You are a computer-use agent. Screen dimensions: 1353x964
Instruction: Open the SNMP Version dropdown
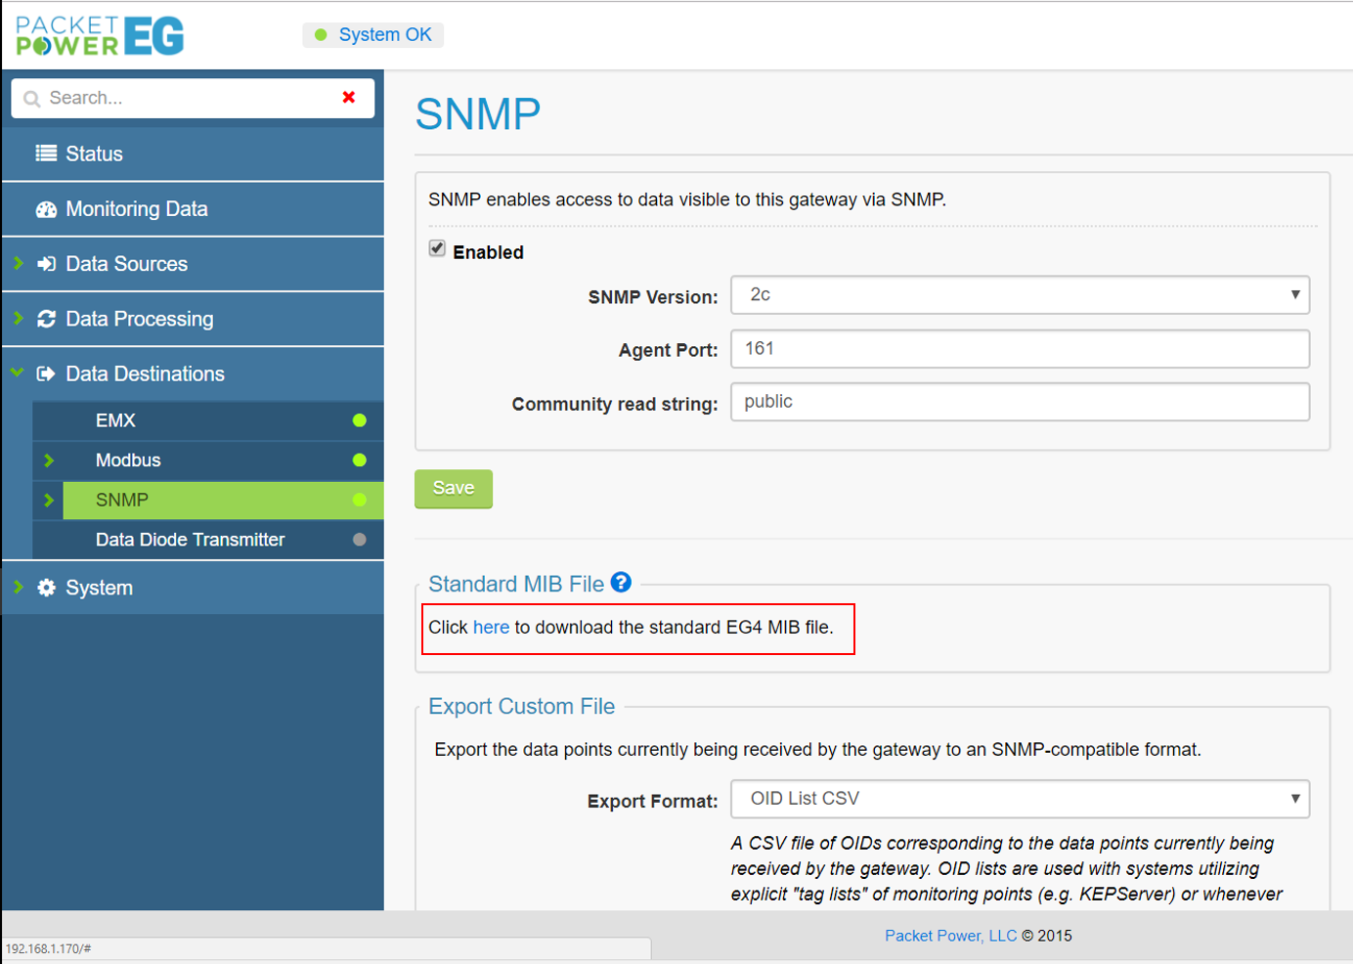coord(1019,295)
